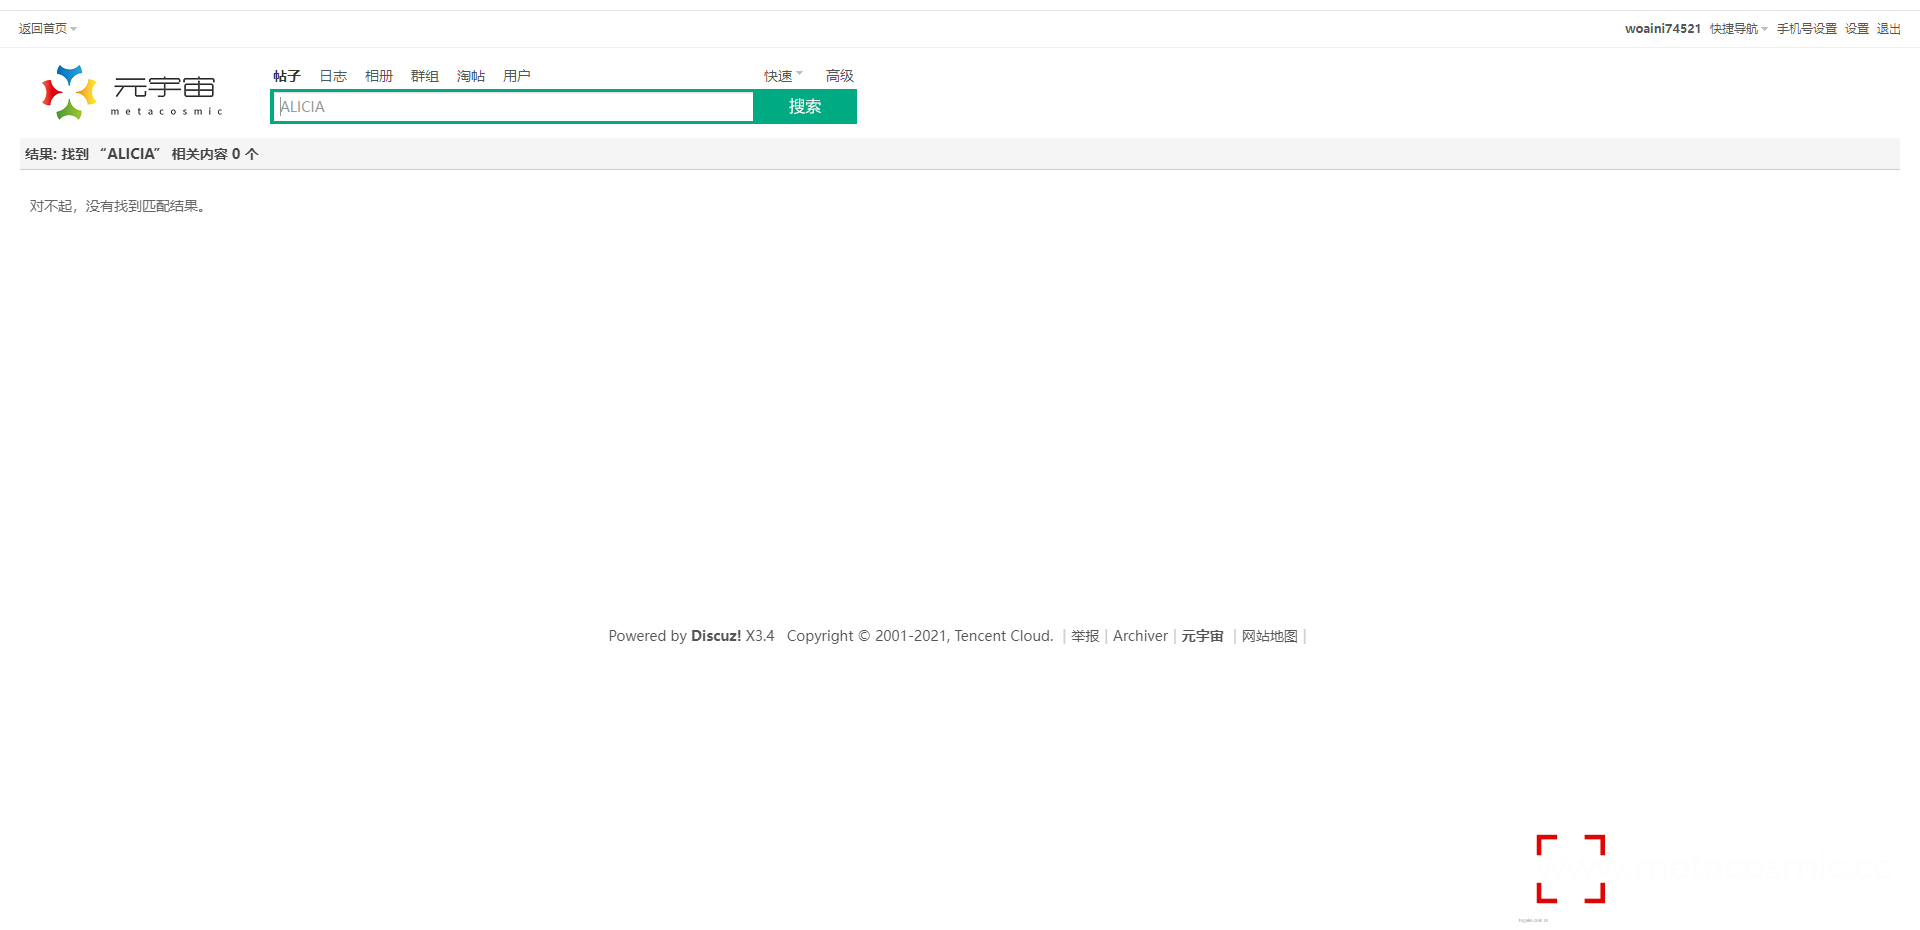Switch to the 相册 search tab
This screenshot has height=930, width=1920.
point(379,76)
